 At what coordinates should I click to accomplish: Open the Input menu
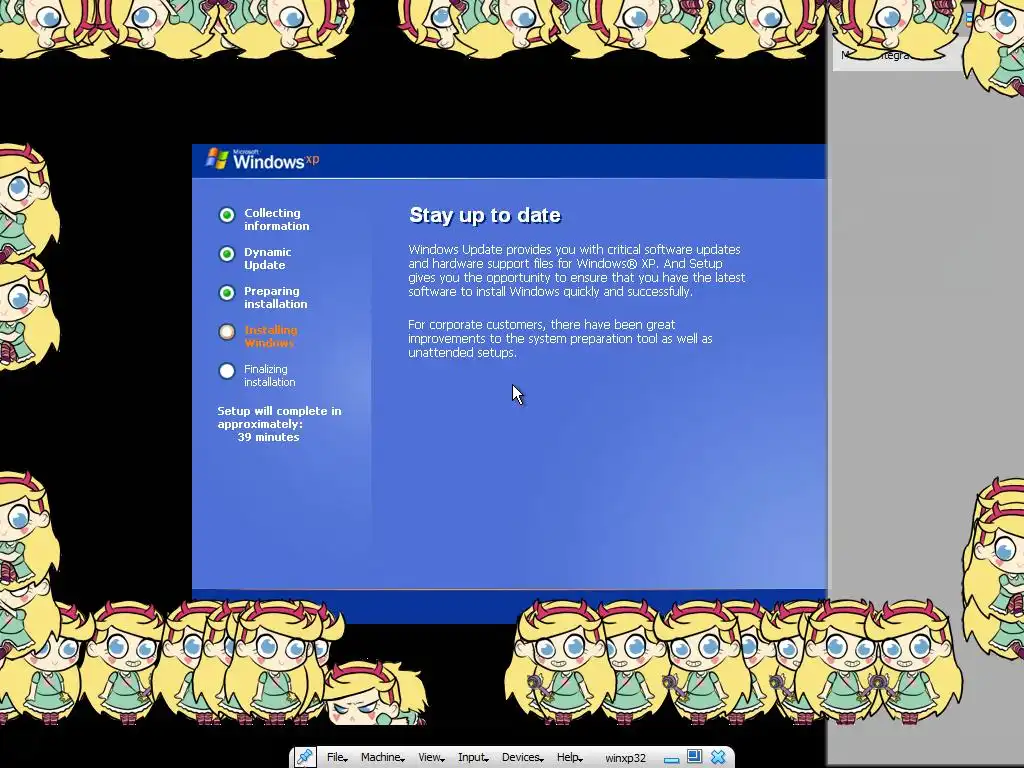(x=473, y=757)
